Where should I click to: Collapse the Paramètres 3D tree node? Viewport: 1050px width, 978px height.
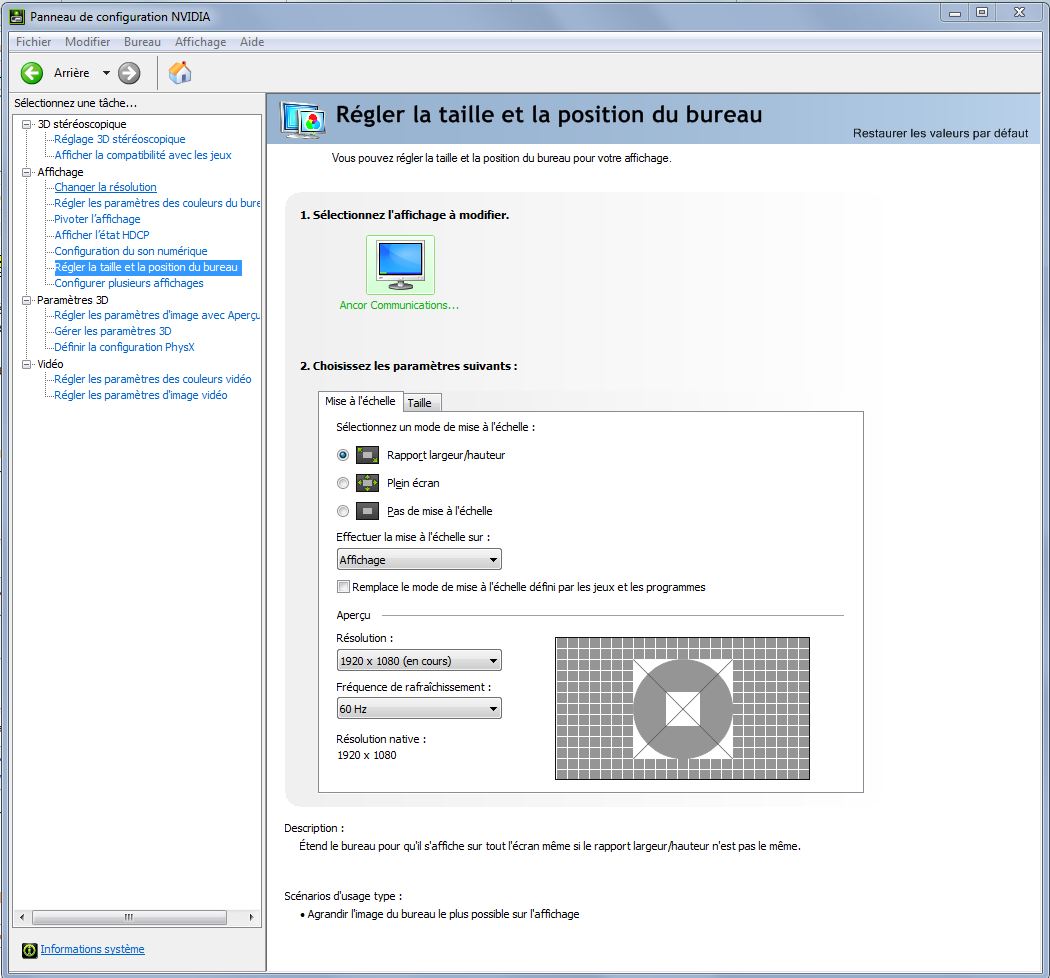(27, 300)
